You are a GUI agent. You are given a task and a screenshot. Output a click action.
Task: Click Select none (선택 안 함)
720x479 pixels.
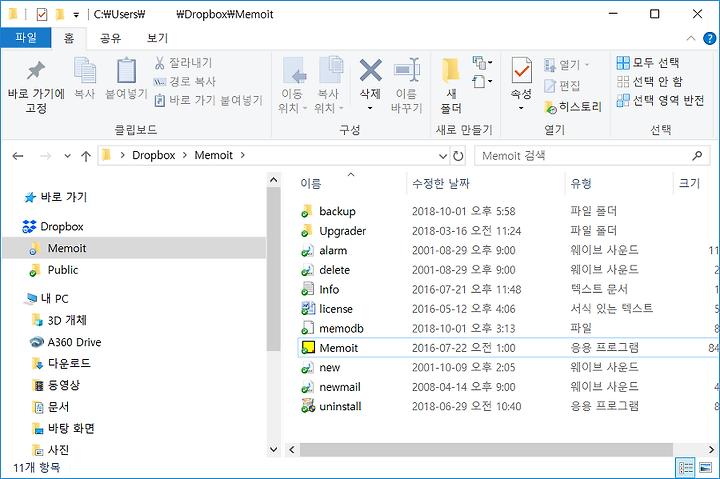pos(650,82)
